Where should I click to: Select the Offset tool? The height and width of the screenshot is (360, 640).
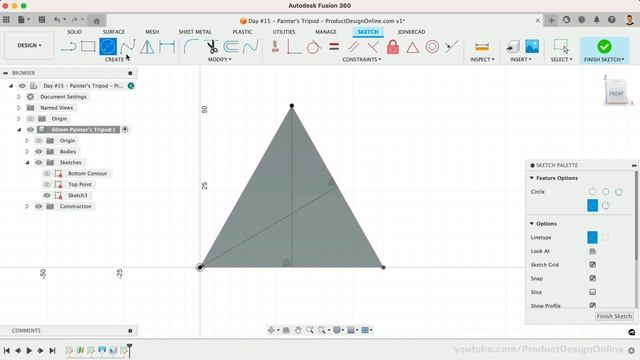(x=231, y=47)
